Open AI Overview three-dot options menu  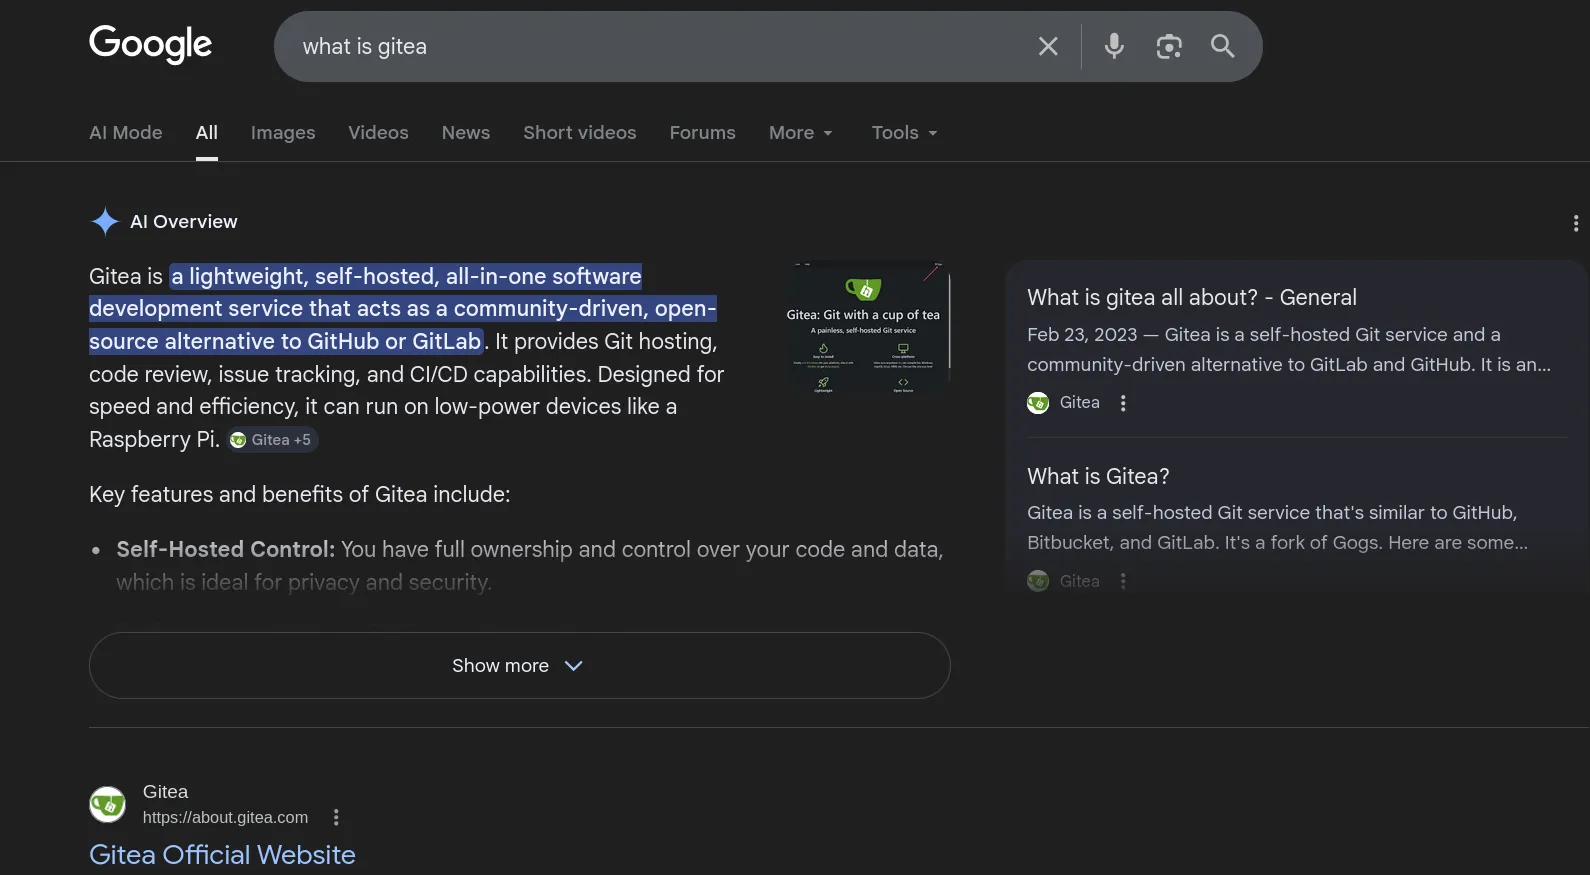[1576, 223]
